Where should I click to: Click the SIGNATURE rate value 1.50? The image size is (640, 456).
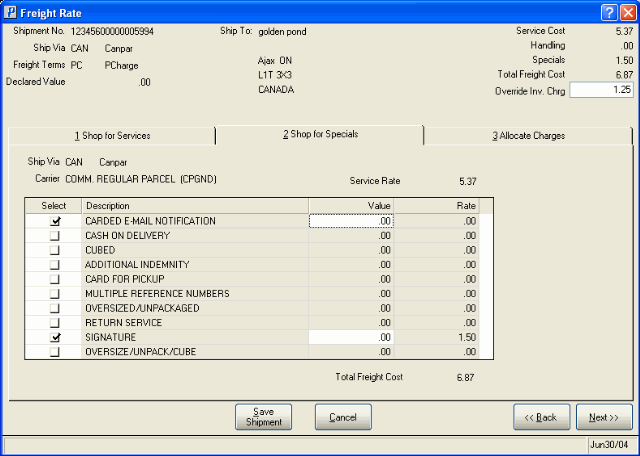point(467,337)
